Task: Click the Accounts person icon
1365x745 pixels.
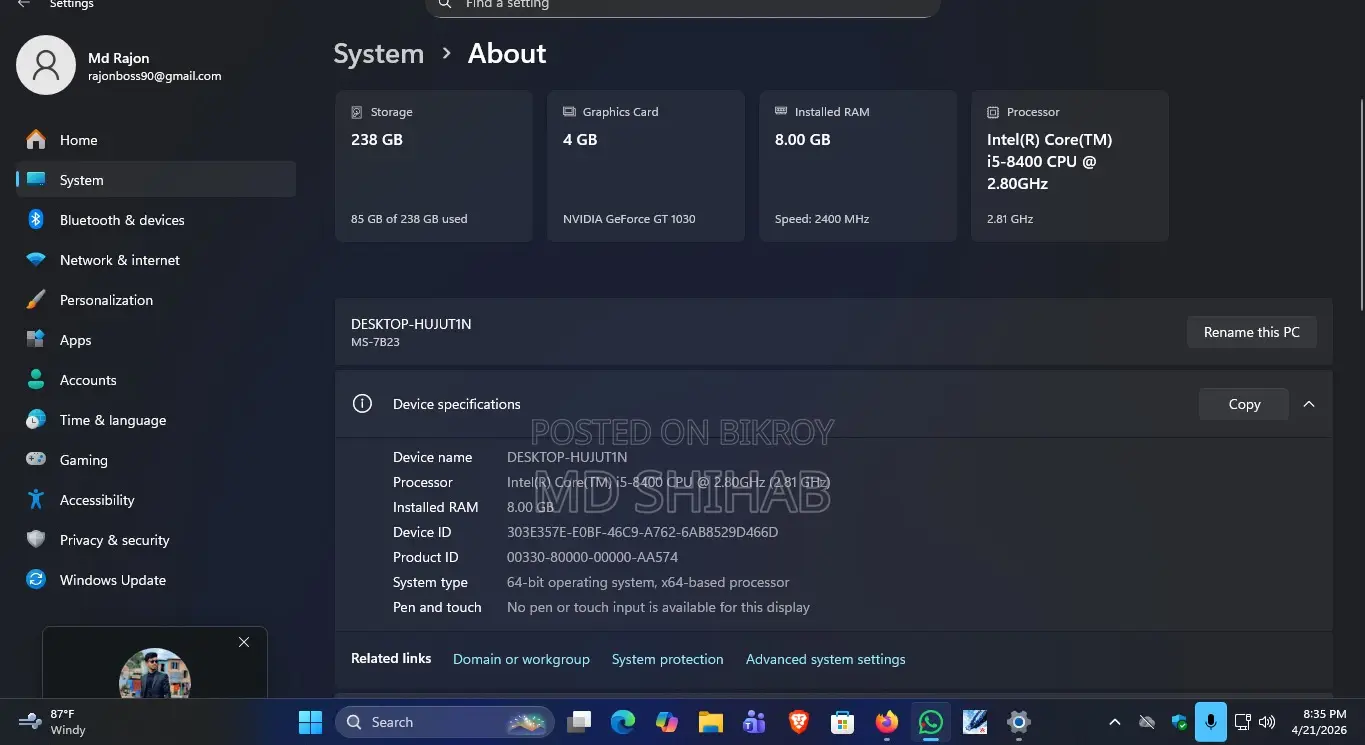Action: (36, 380)
